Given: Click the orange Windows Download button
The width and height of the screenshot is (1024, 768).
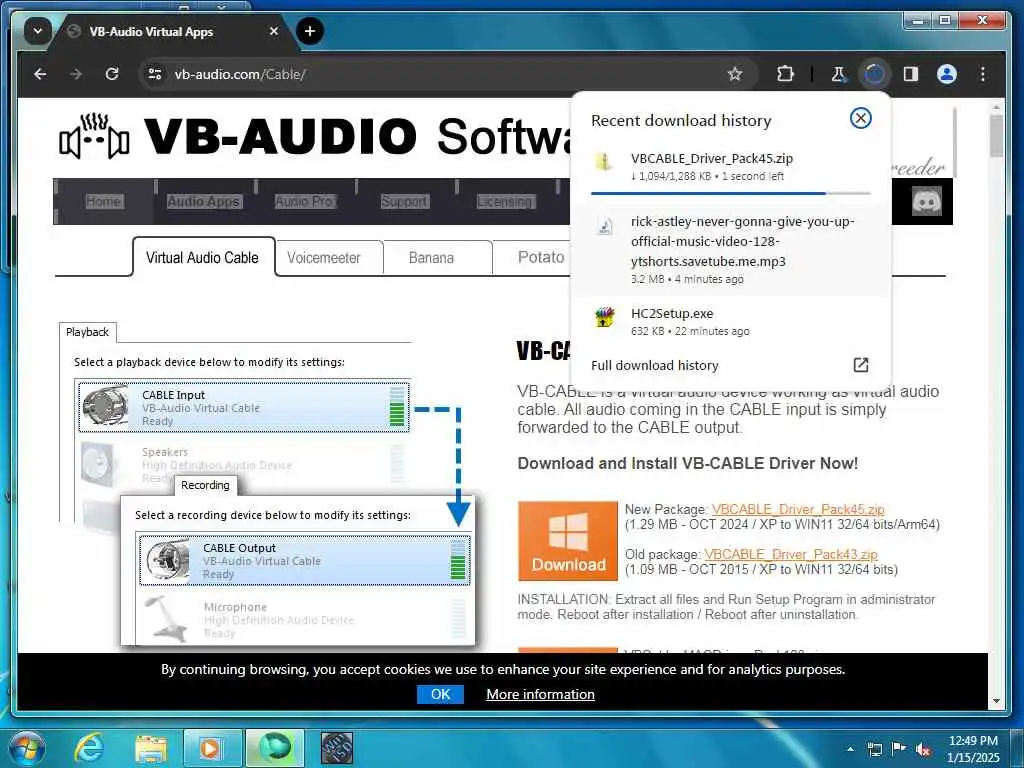Looking at the screenshot, I should [568, 541].
